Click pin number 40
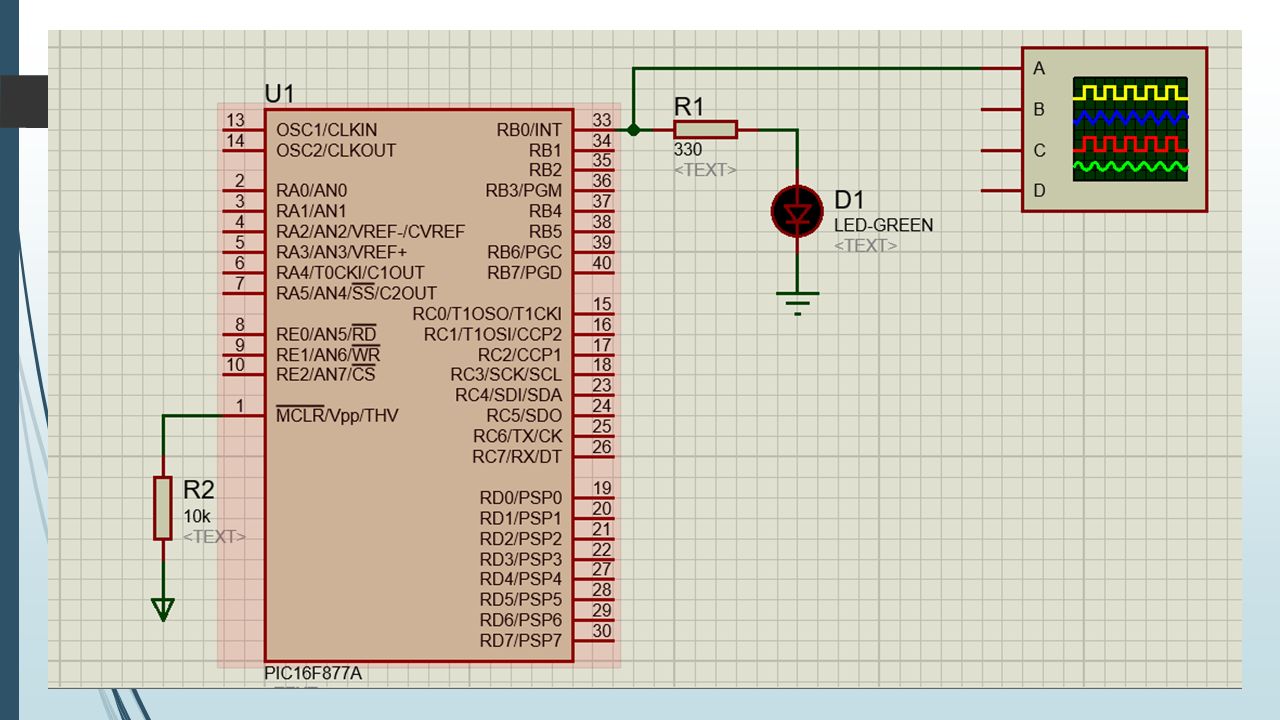The height and width of the screenshot is (720, 1280). (x=602, y=263)
